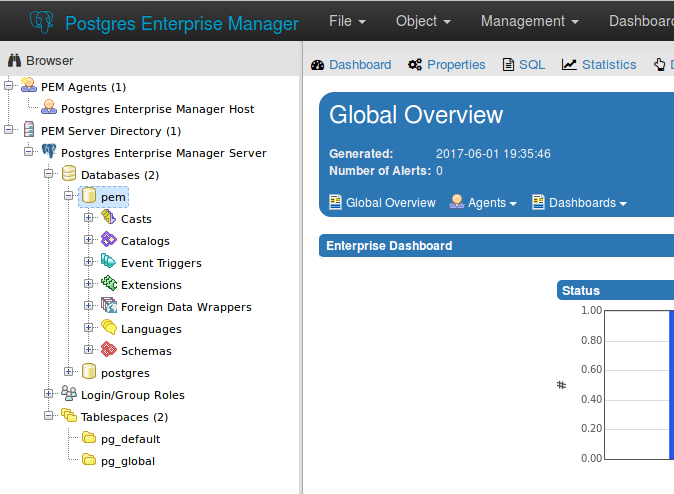This screenshot has height=494, width=674.
Task: Expand the postgres database node
Action: pyautogui.click(x=69, y=371)
